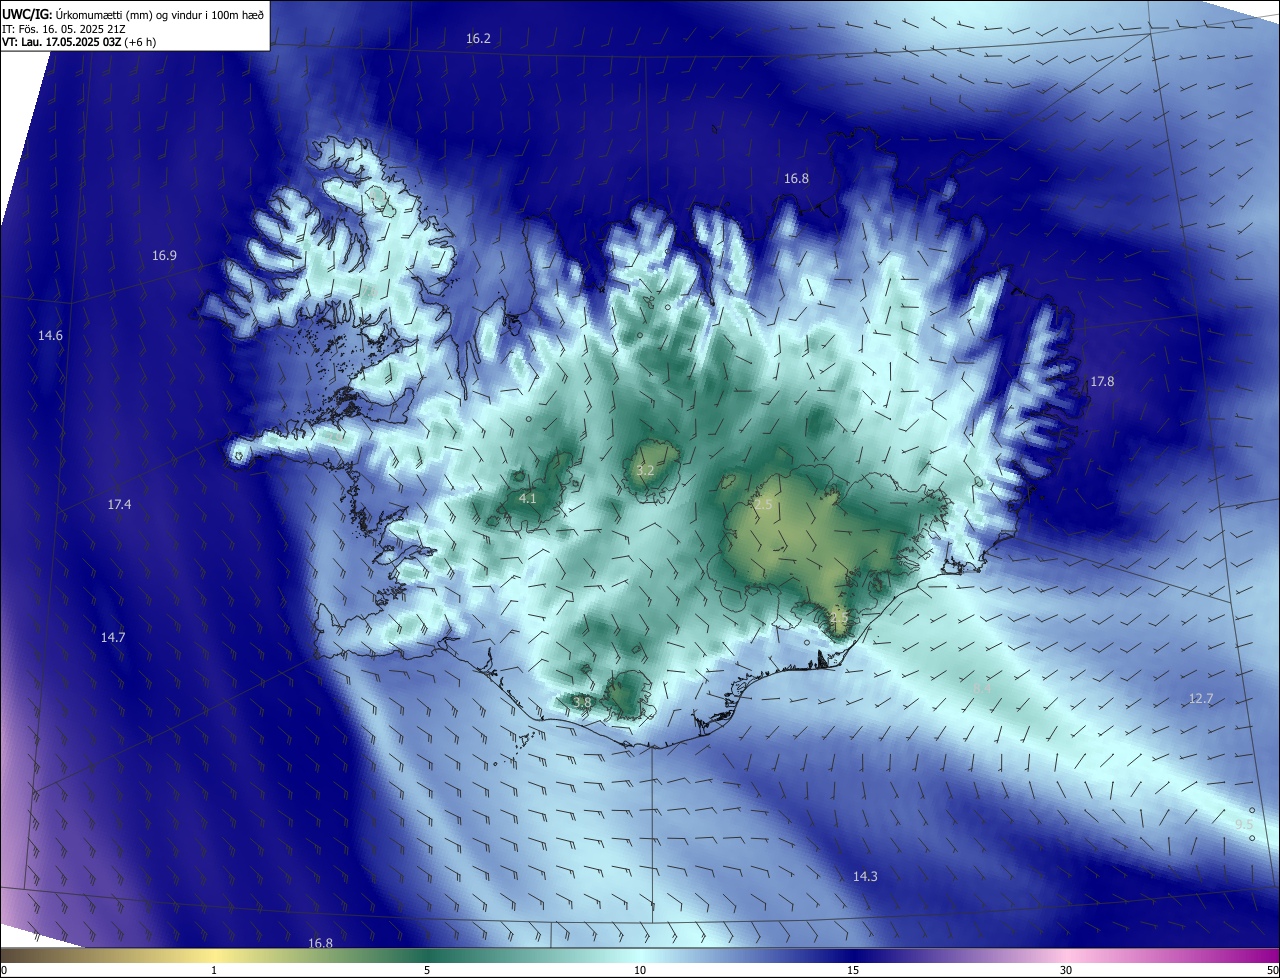
Task: Click the 17.4 value west of Iceland
Action: click(119, 504)
